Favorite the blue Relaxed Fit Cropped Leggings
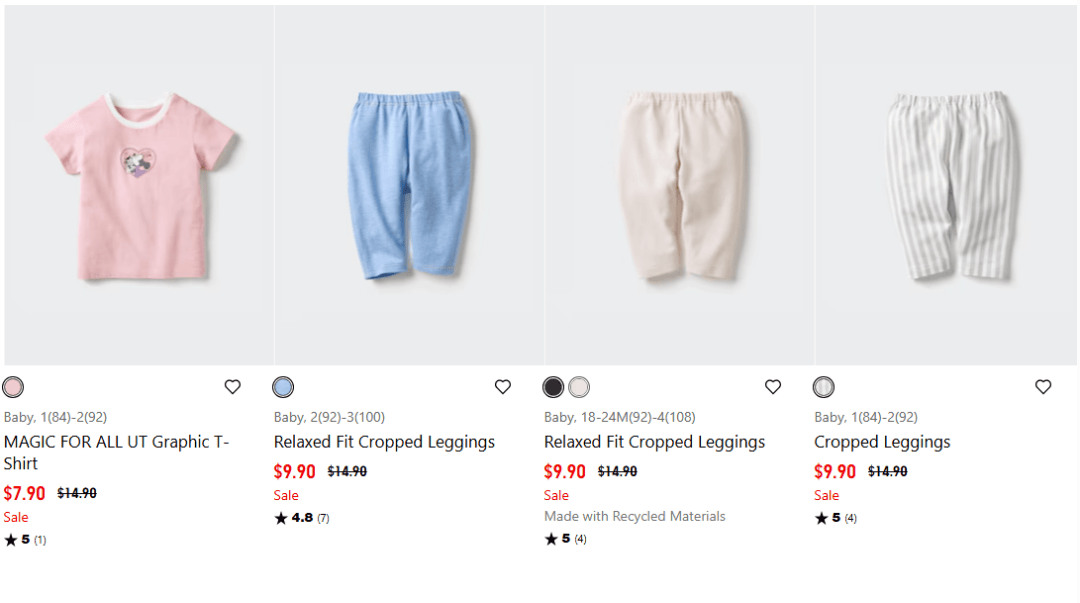This screenshot has height=603, width=1080. click(x=503, y=387)
